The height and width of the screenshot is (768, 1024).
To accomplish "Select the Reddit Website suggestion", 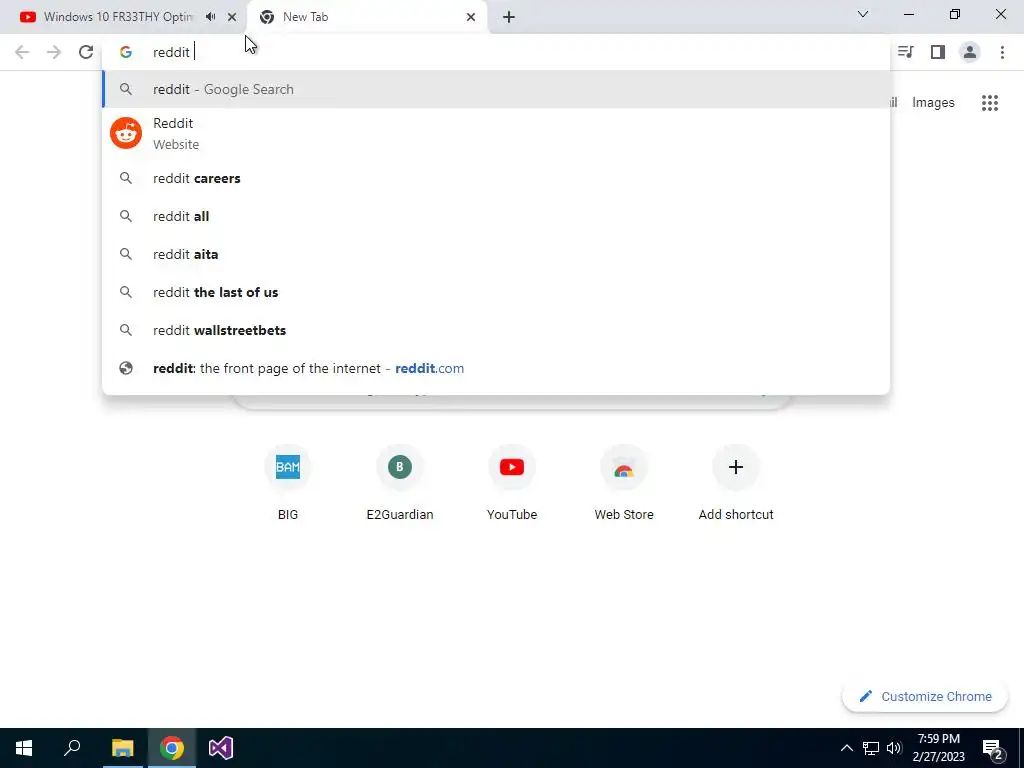I will pyautogui.click(x=496, y=134).
